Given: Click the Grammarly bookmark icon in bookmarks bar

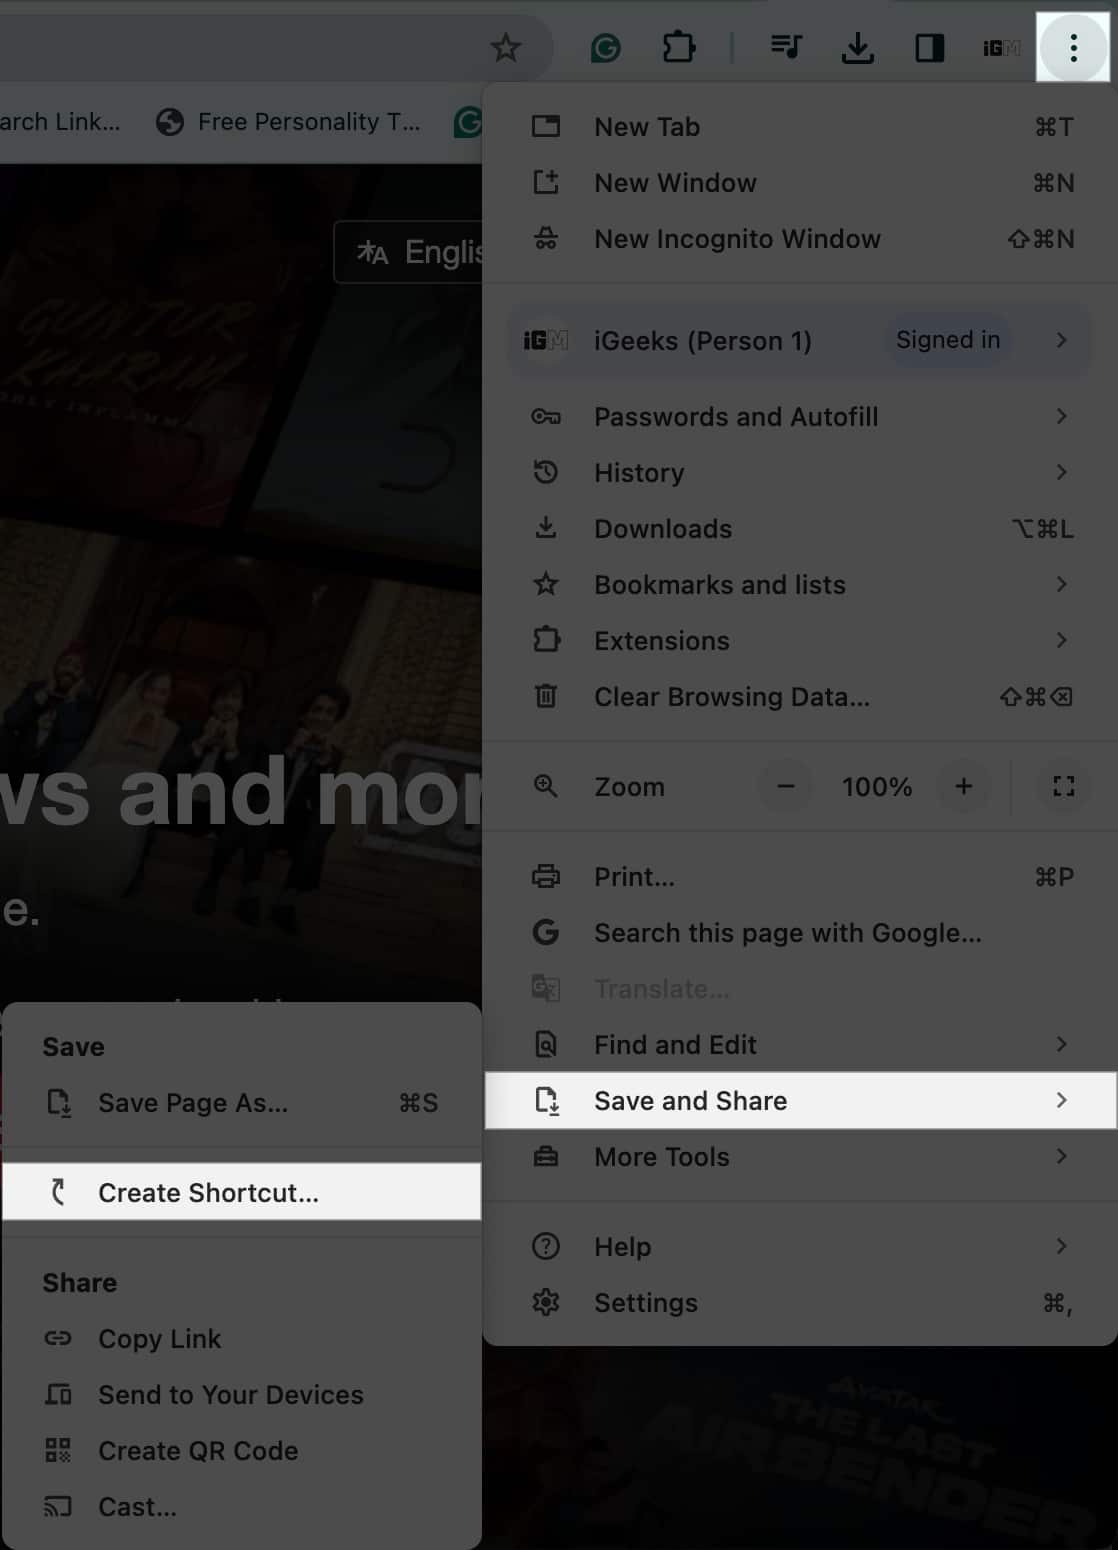Looking at the screenshot, I should [467, 122].
